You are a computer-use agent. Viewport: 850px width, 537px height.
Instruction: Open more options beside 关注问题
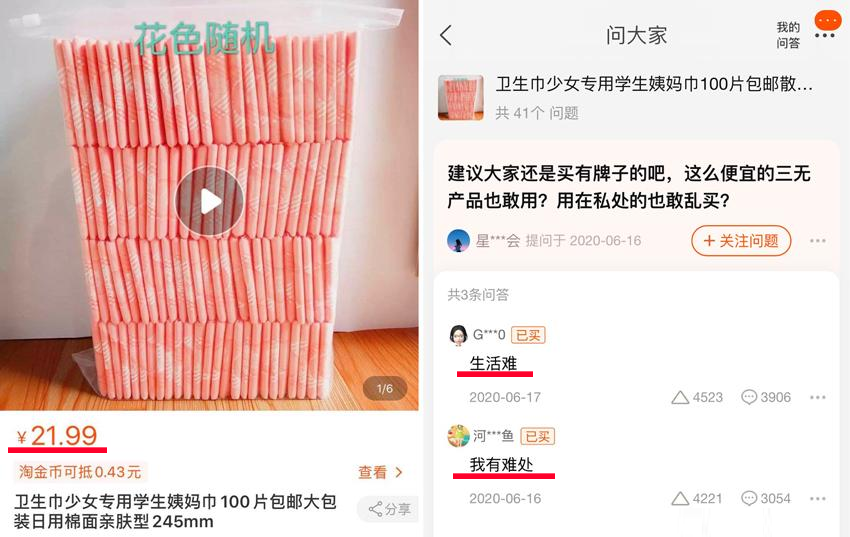[817, 241]
